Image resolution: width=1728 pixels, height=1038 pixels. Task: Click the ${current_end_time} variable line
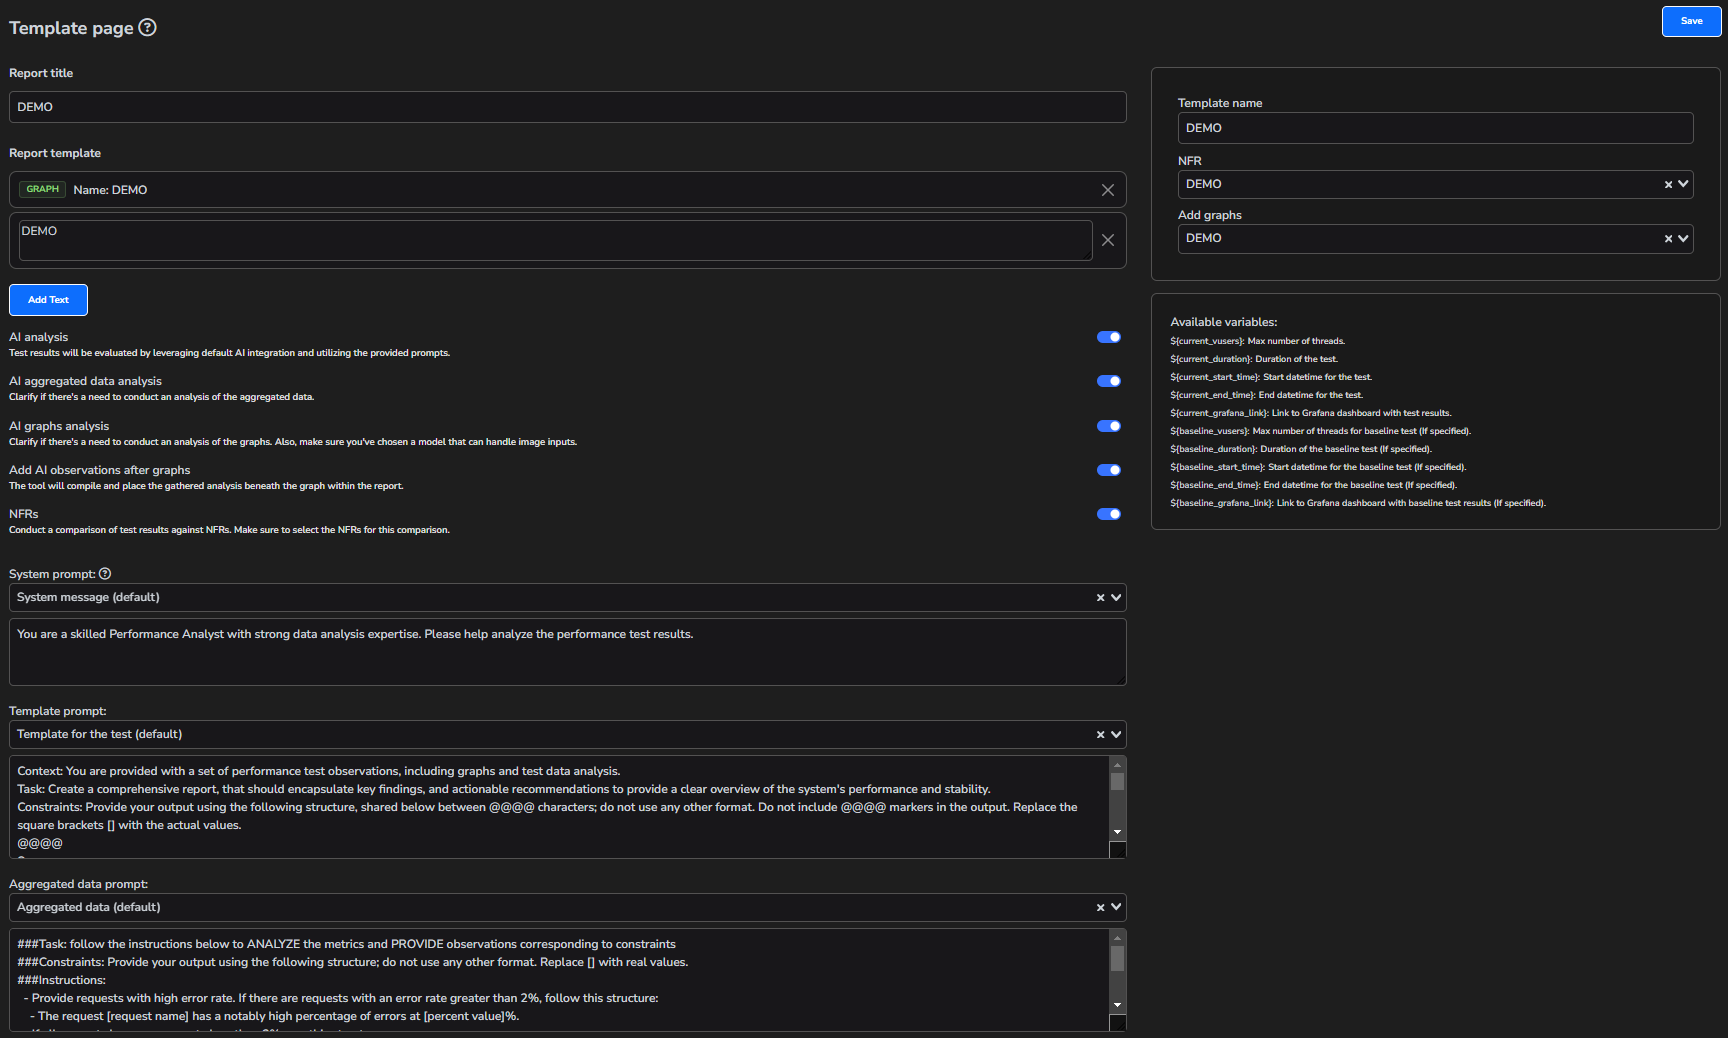[1266, 395]
